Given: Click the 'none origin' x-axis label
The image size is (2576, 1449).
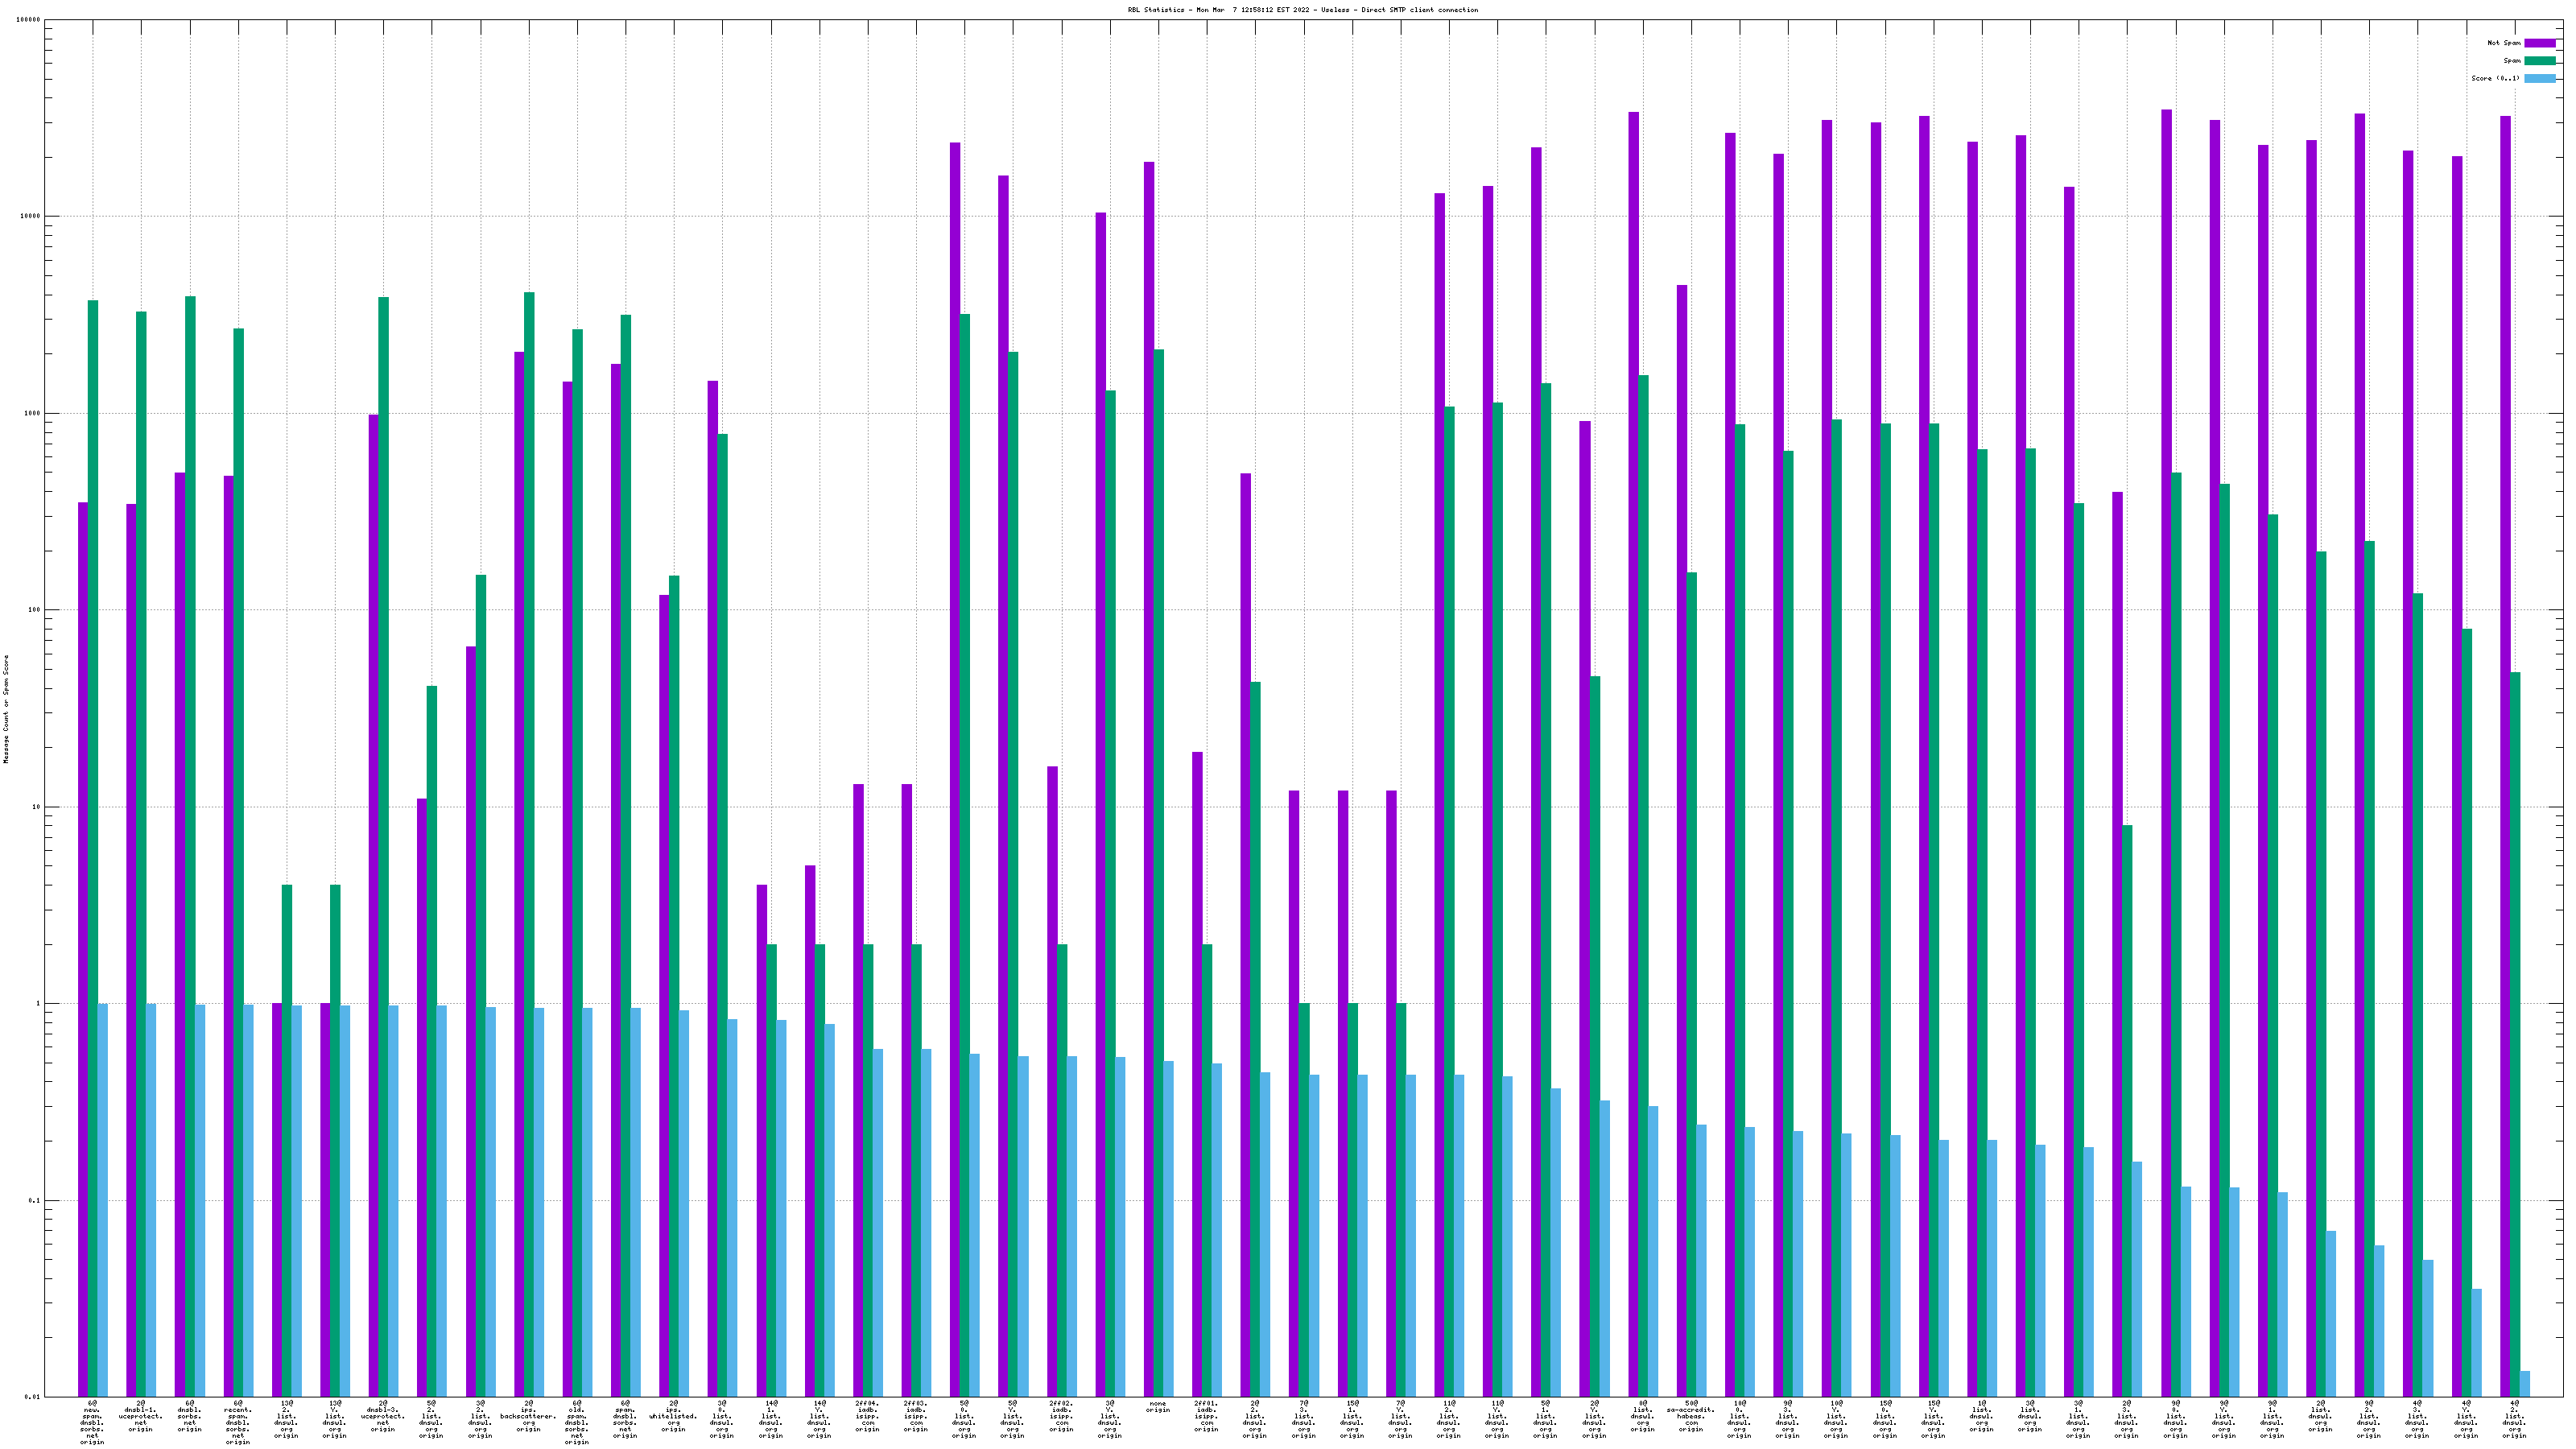Looking at the screenshot, I should point(1158,1407).
